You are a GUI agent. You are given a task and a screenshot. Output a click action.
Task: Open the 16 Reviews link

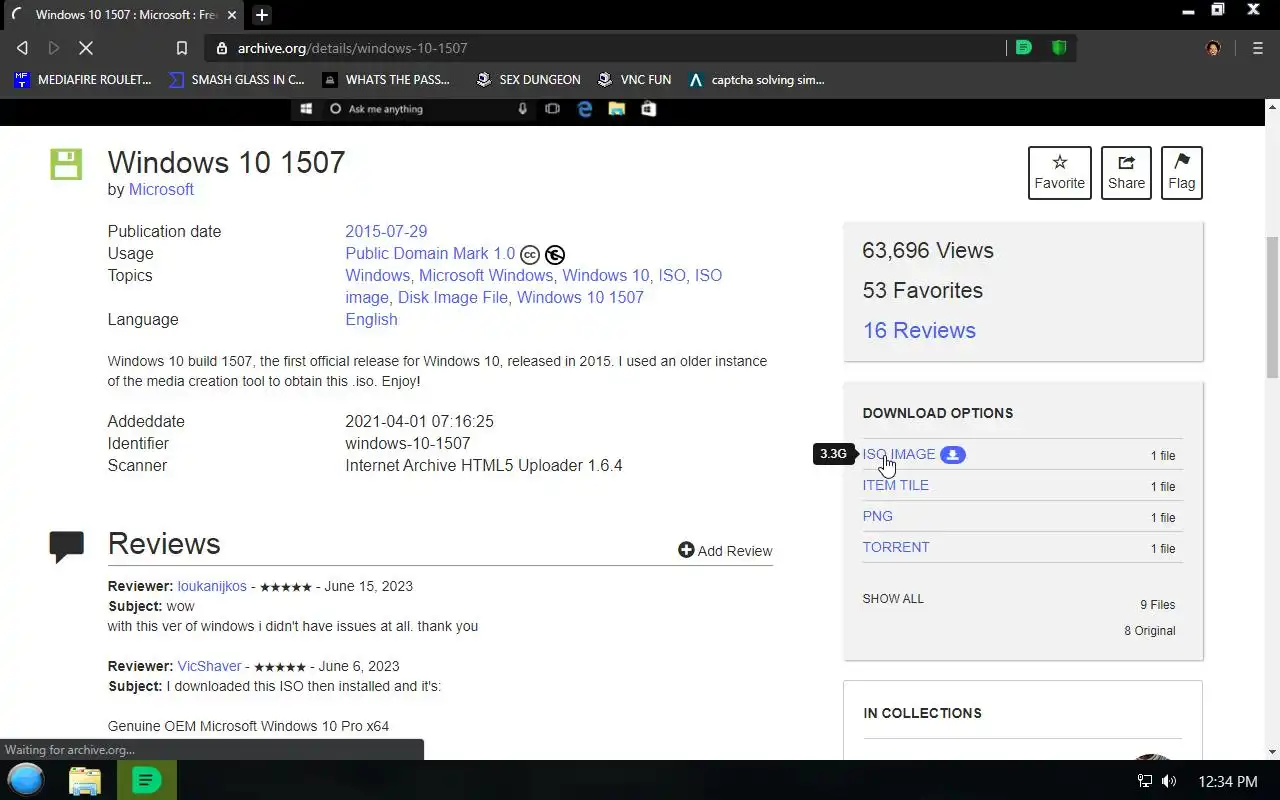(919, 330)
